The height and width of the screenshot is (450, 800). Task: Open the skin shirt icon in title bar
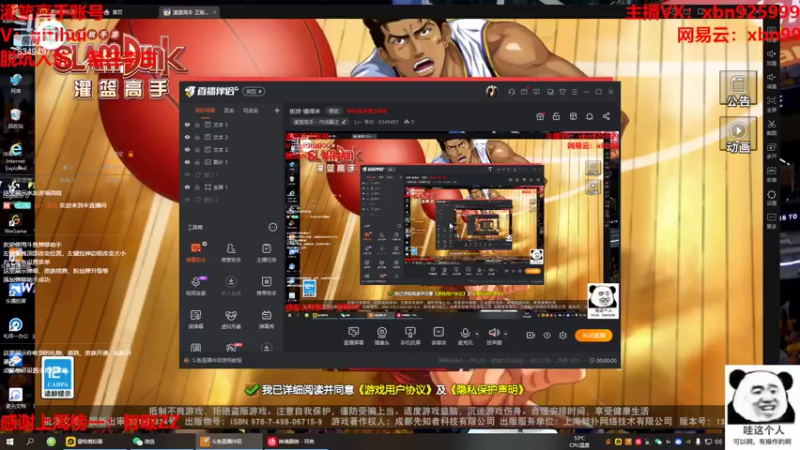[562, 92]
